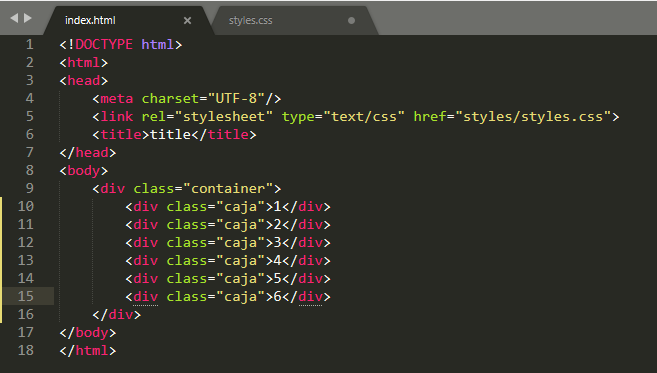Click the href attribute name on line 5

point(429,117)
